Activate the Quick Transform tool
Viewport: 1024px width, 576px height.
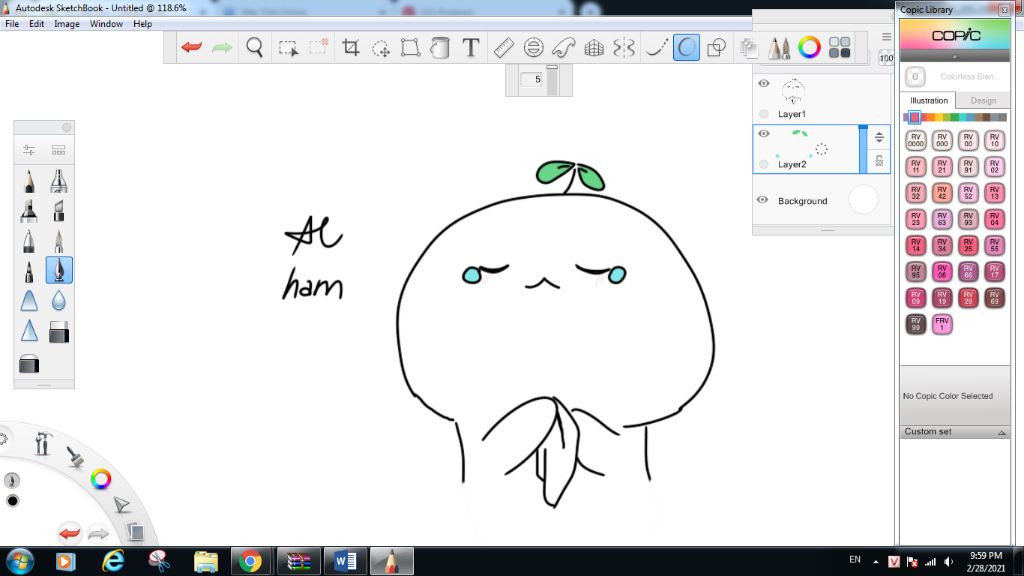(381, 48)
